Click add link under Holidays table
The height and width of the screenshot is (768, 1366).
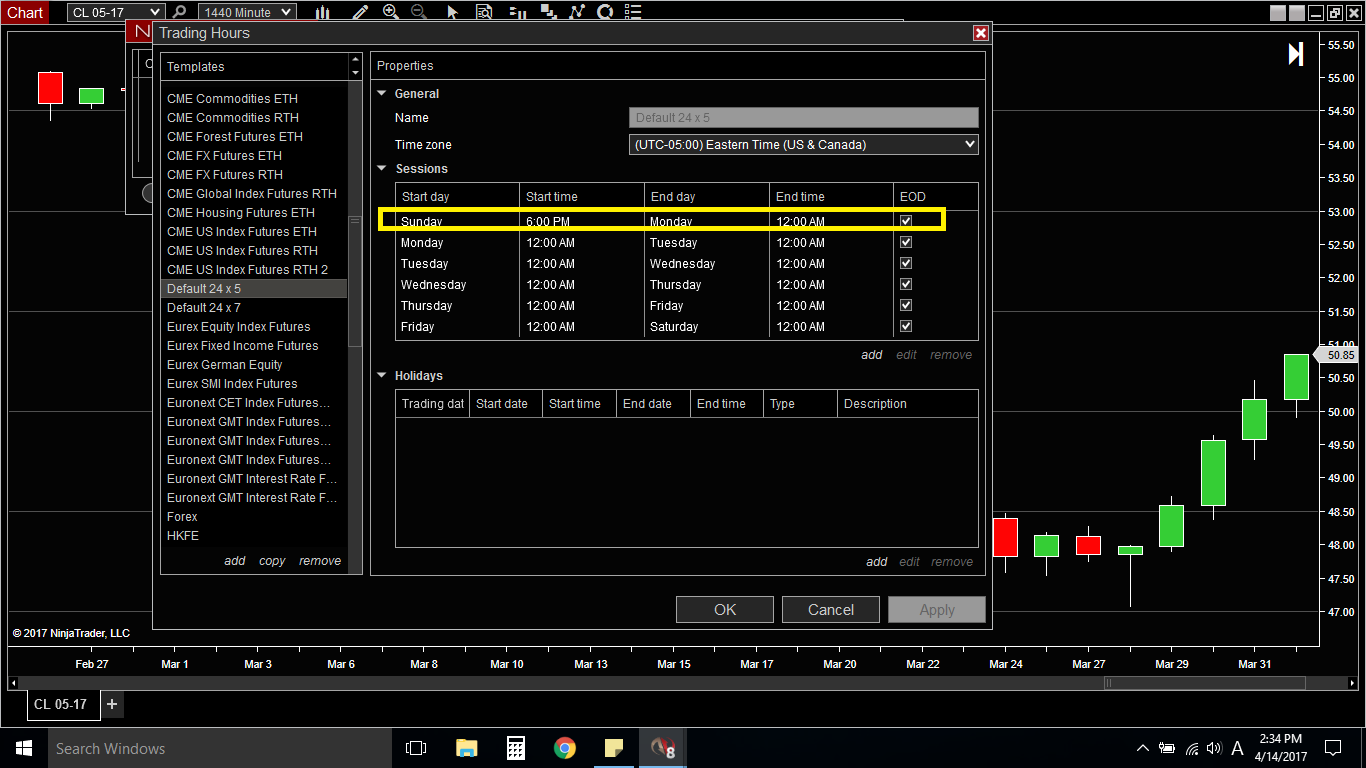tap(877, 562)
